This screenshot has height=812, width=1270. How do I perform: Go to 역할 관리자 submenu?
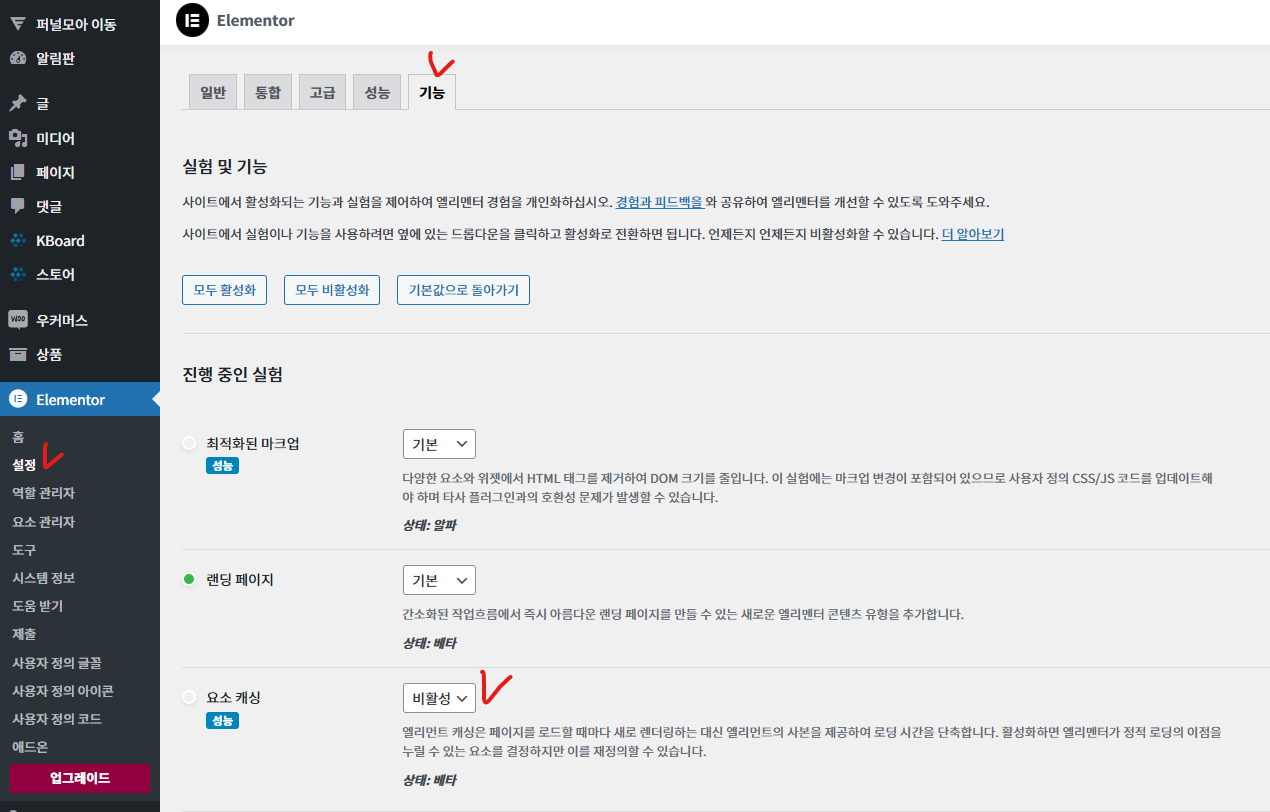coord(43,493)
